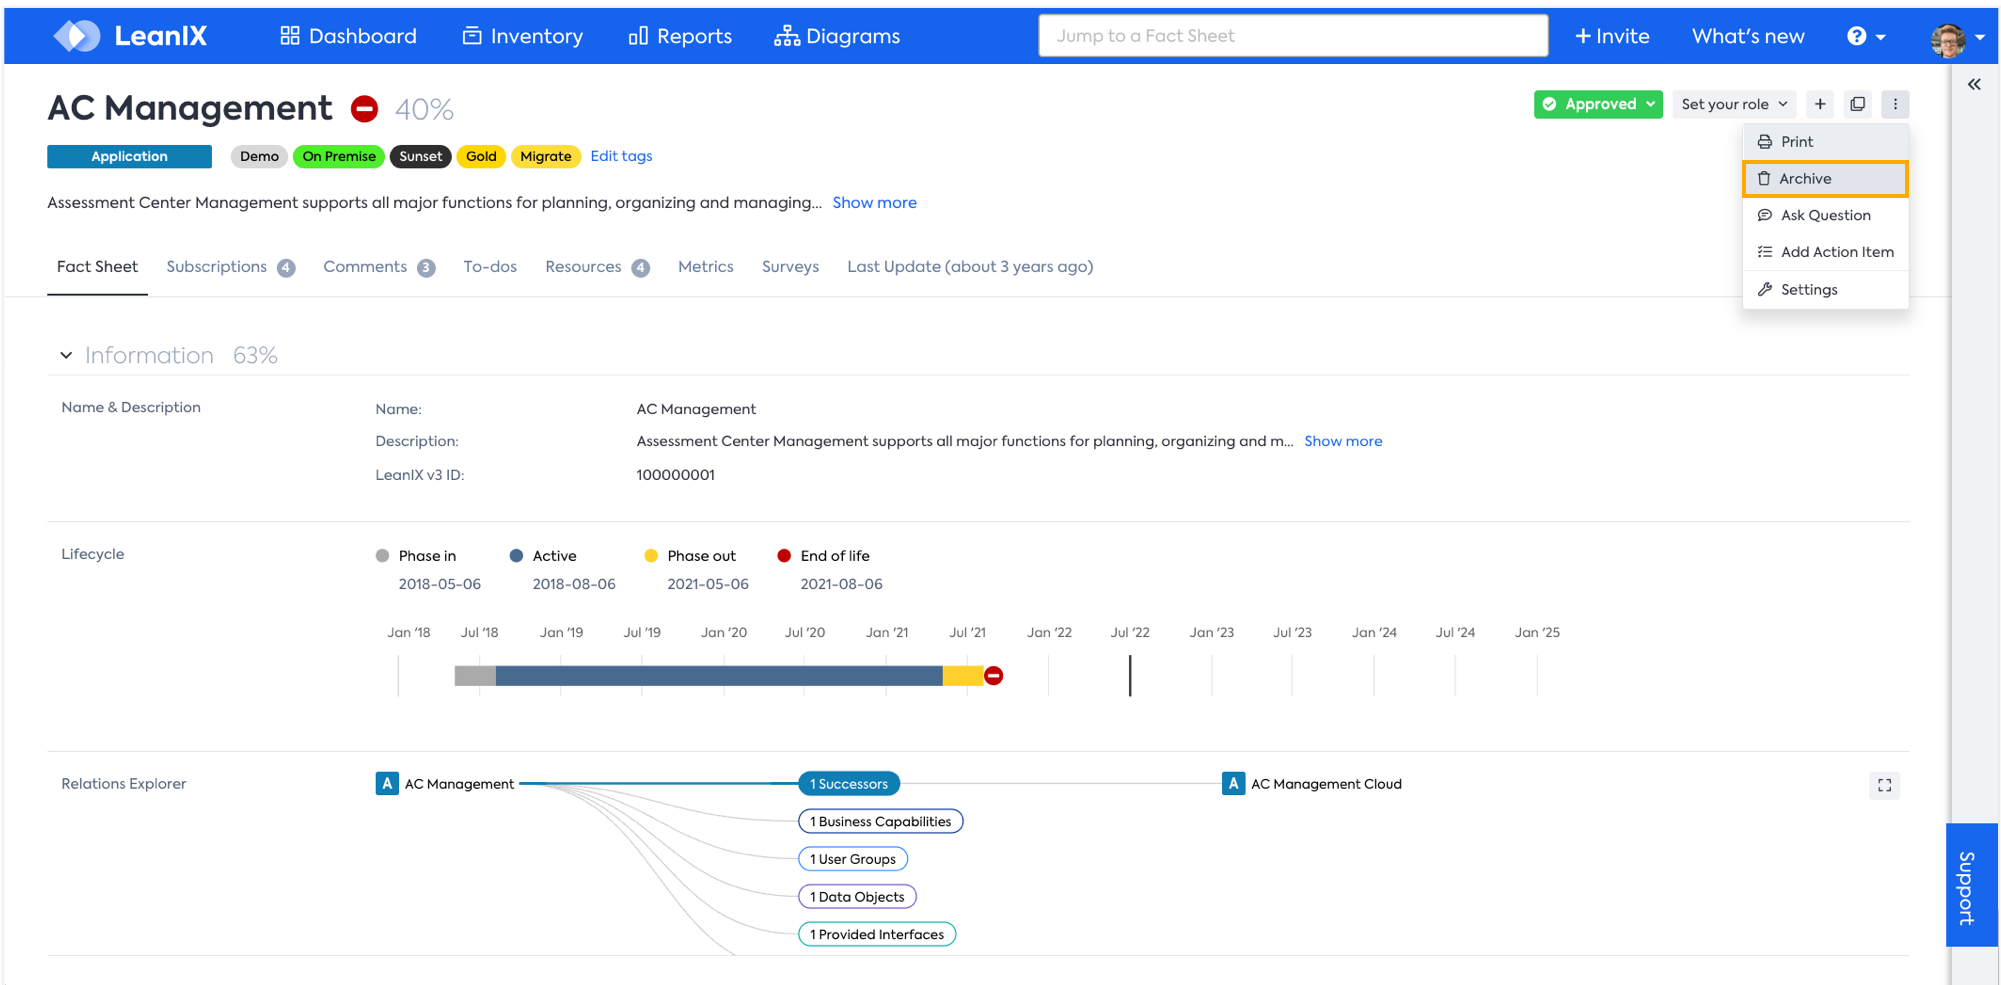Open the three-dot more actions menu
This screenshot has width=2001, height=985.
point(1895,104)
